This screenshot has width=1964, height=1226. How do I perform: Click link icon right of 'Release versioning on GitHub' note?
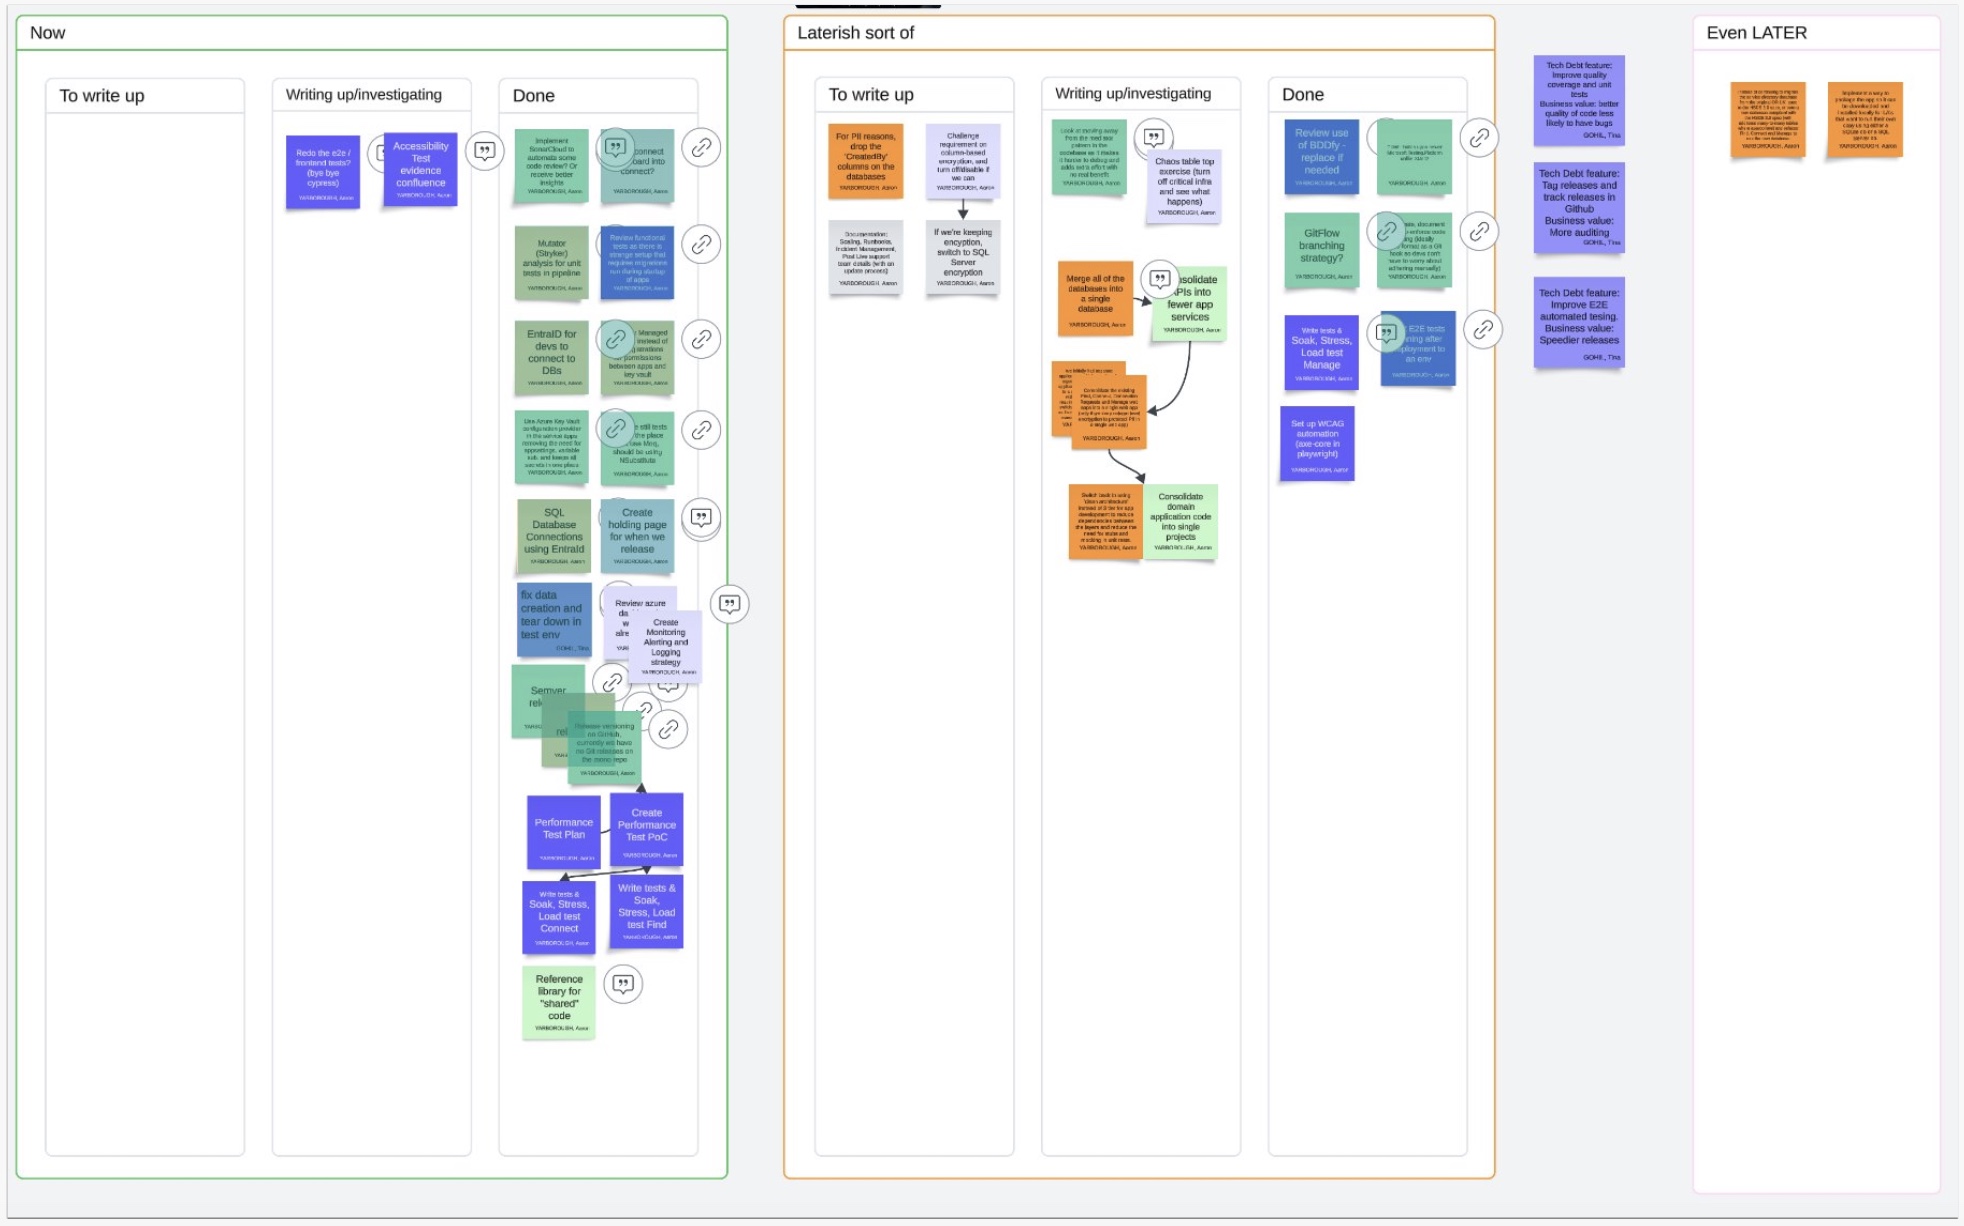tap(669, 729)
